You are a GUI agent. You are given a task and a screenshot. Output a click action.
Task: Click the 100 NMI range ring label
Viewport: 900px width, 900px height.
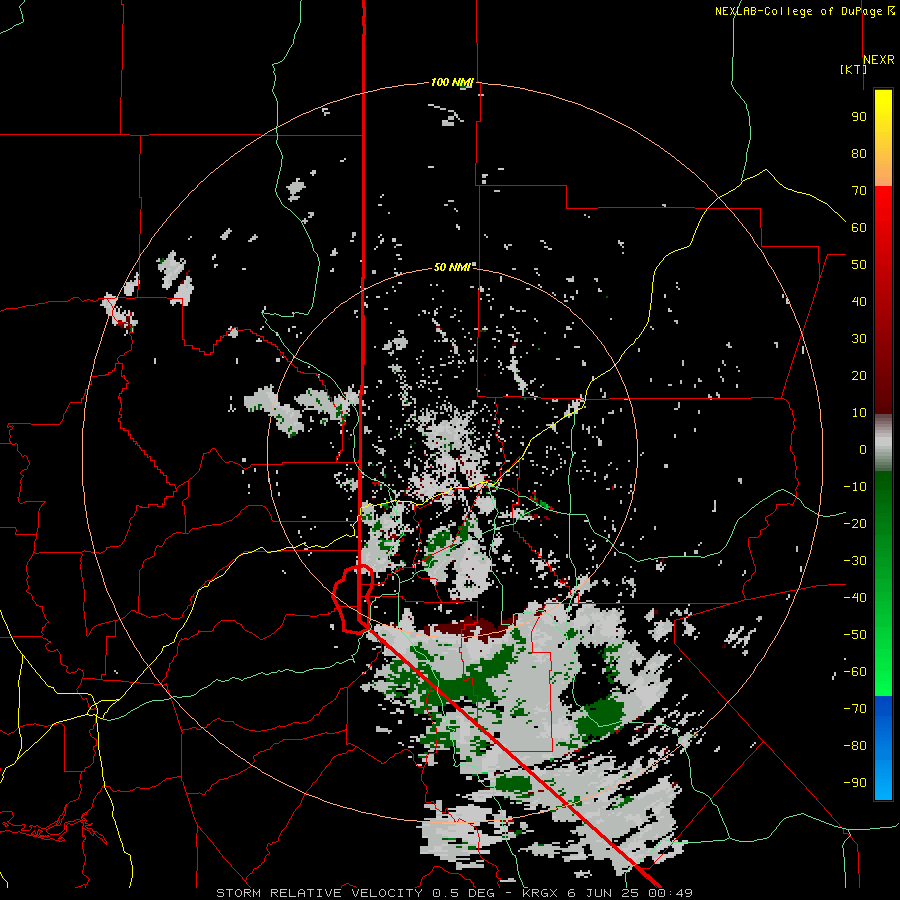pos(452,82)
